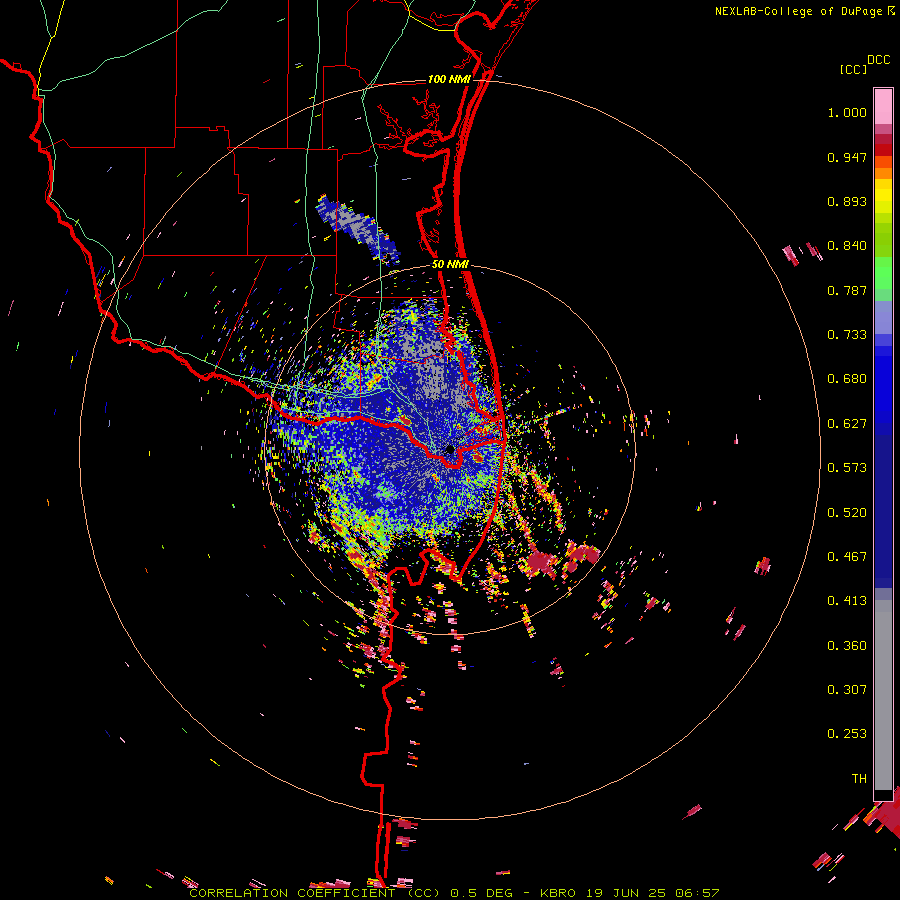Select the 0.467 scale value

coord(847,557)
